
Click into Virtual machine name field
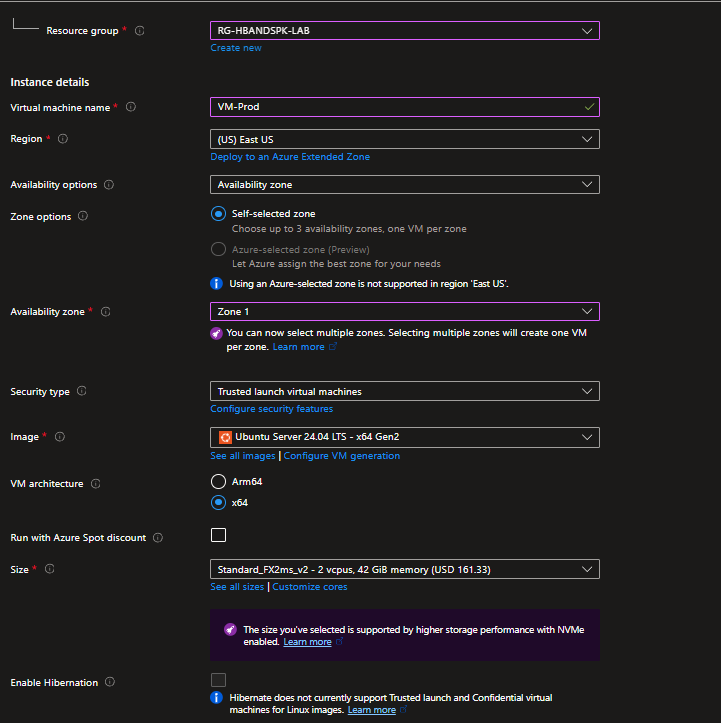[405, 107]
